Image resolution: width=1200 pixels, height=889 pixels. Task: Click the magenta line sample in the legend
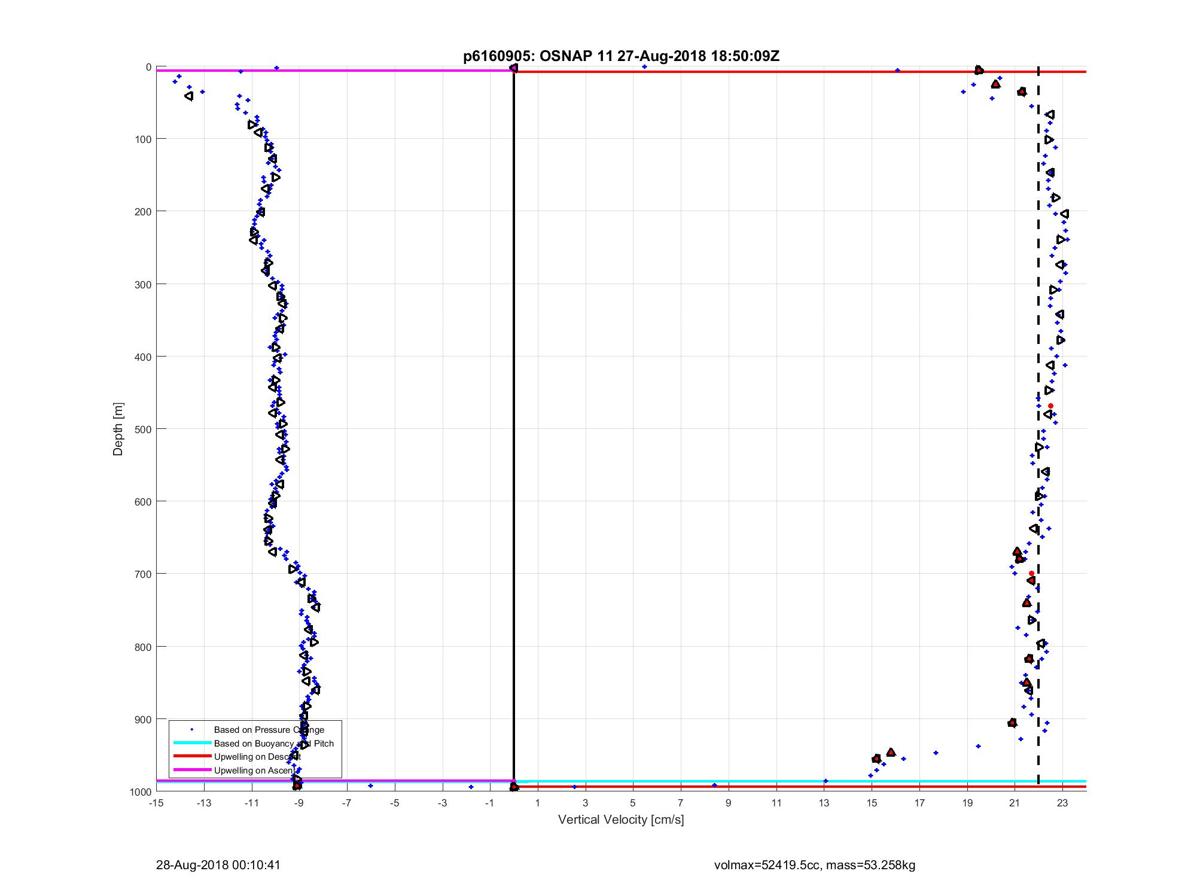[191, 770]
